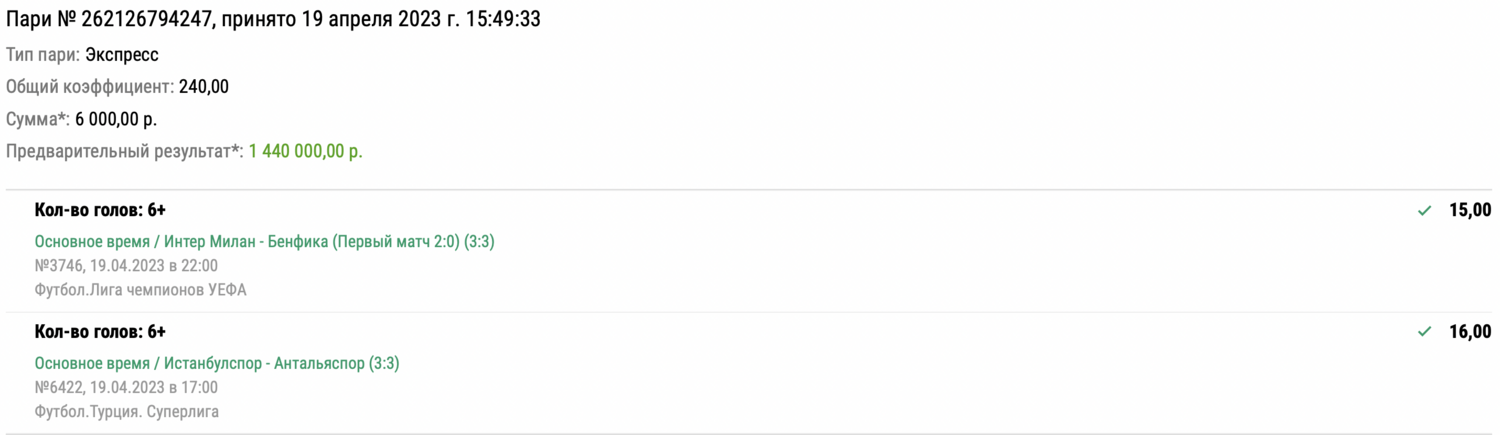This screenshot has height=435, width=1500.
Task: Click the Футбол.Турция. Суперлига label
Action: [x=126, y=411]
